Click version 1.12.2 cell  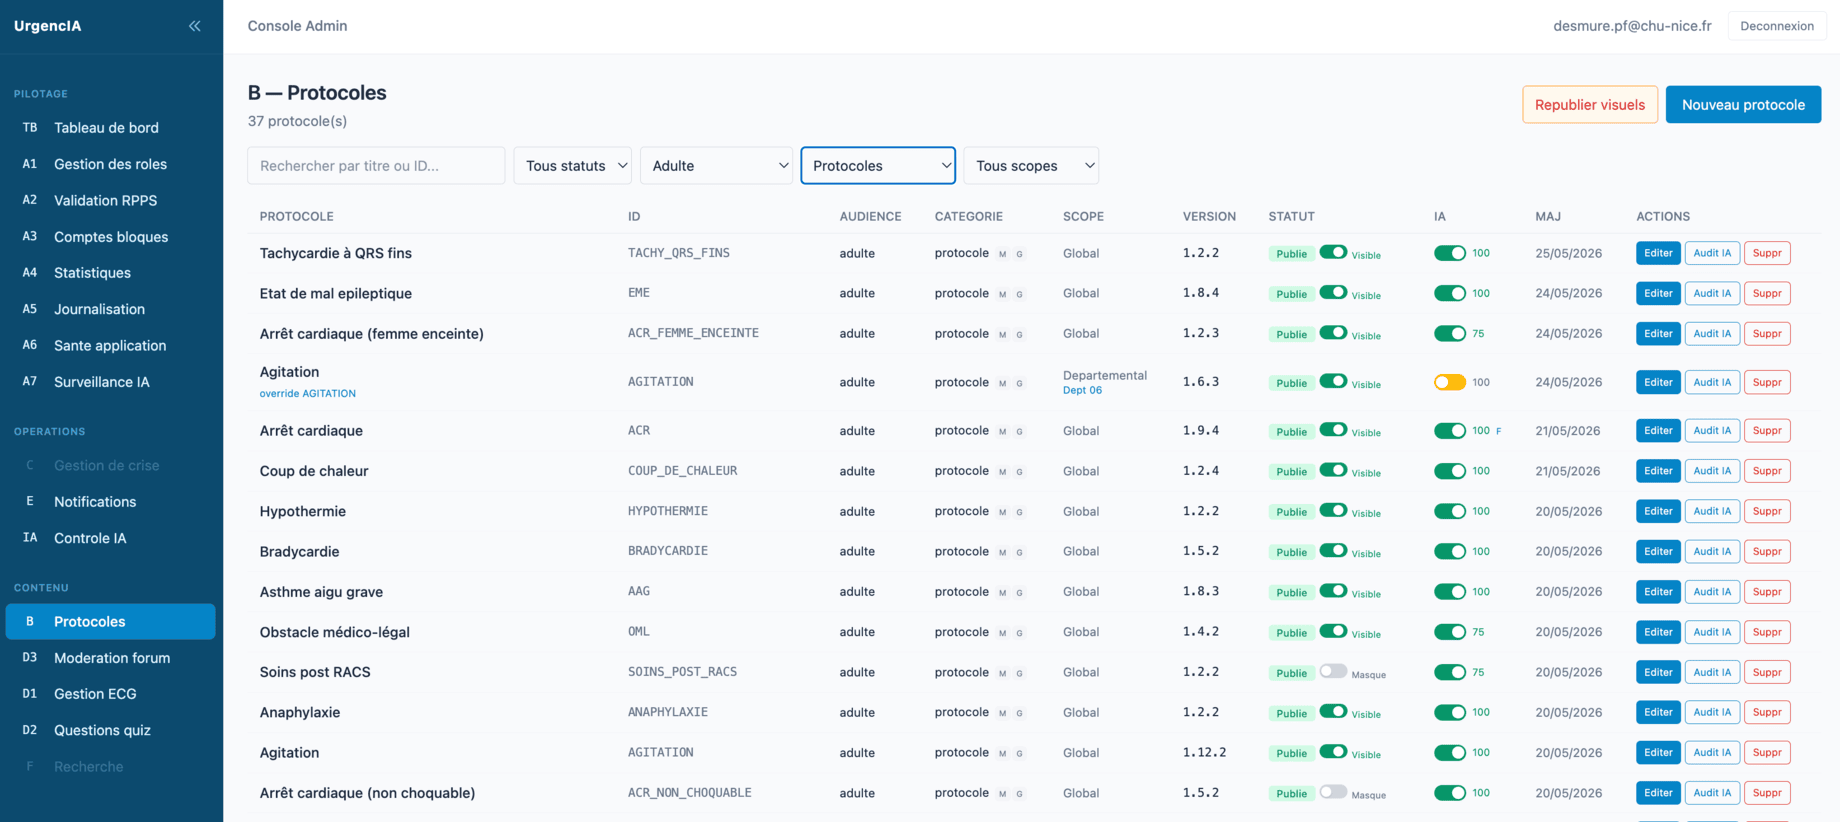[x=1204, y=753]
